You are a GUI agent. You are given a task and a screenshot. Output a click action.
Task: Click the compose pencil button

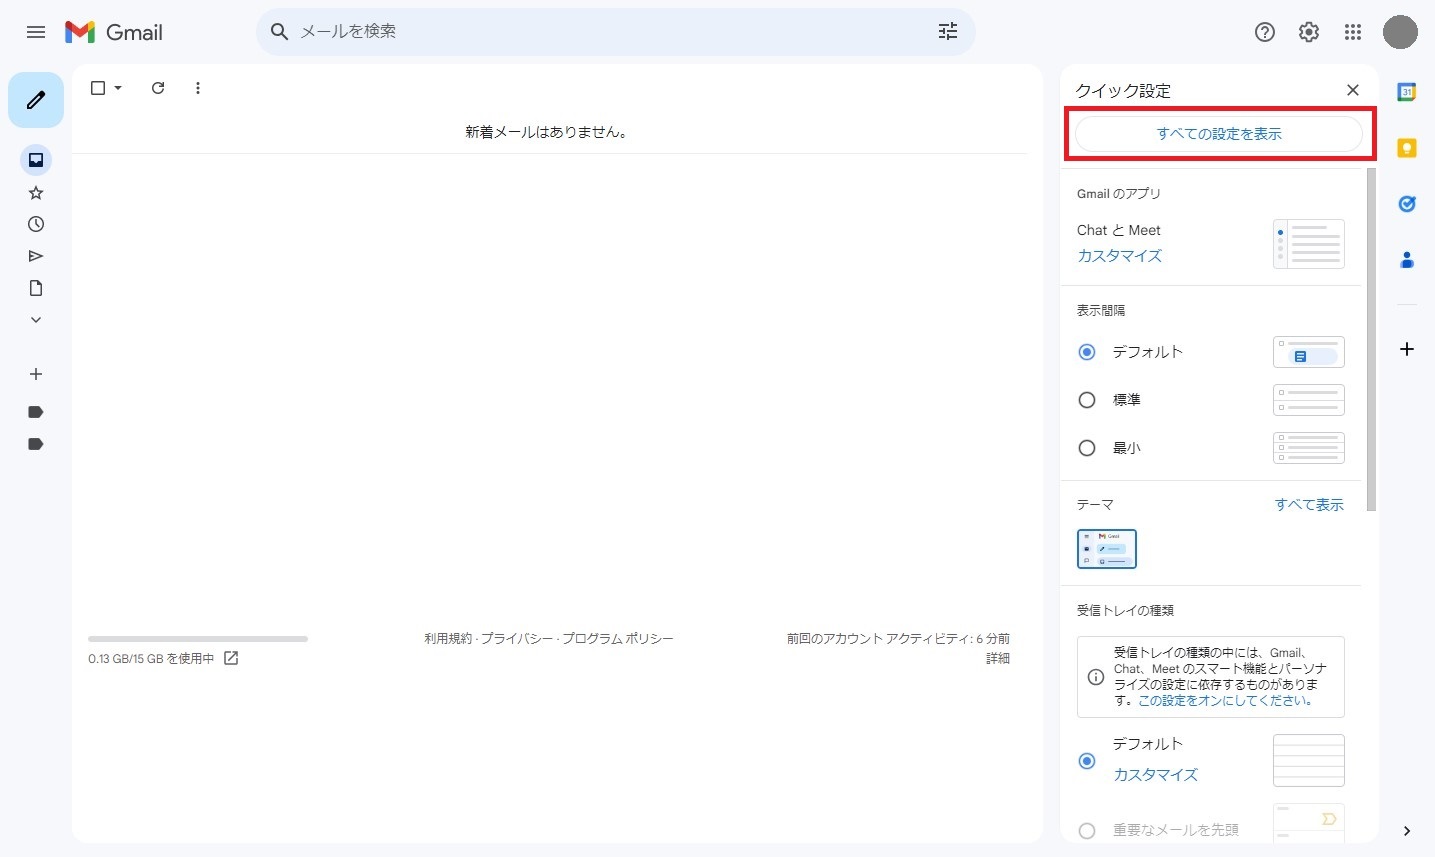point(36,100)
